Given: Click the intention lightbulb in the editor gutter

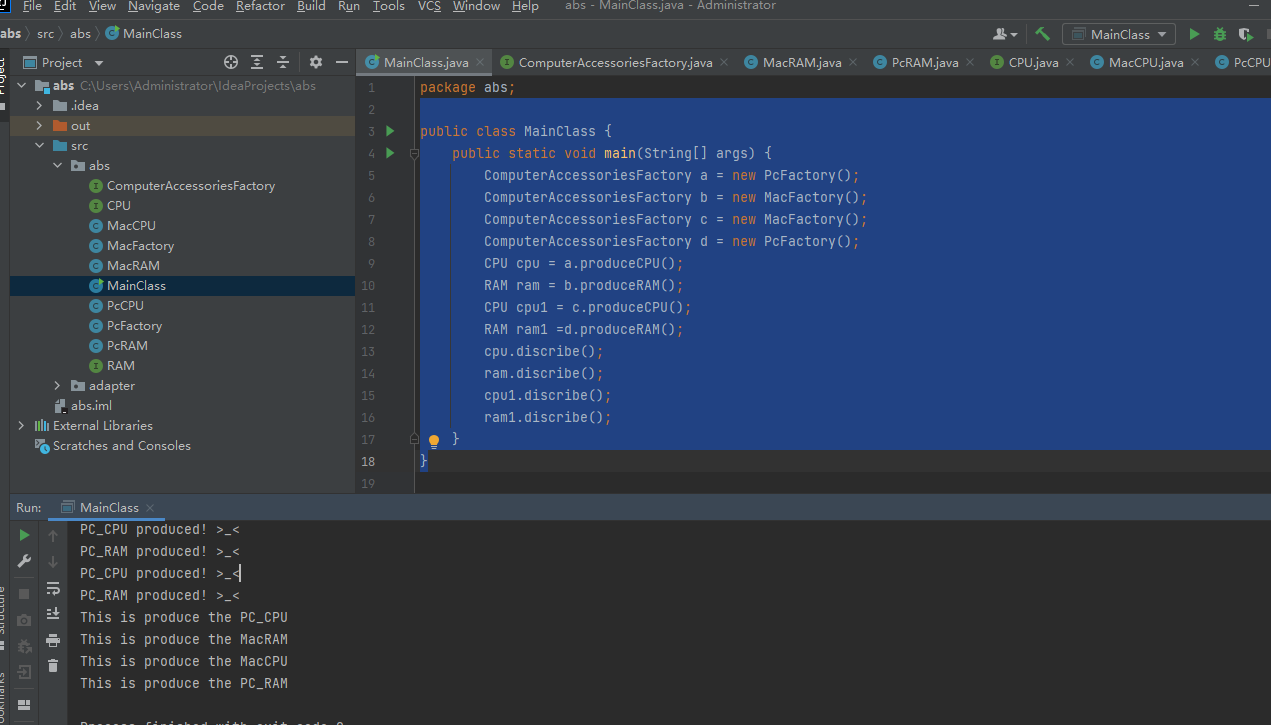Looking at the screenshot, I should click(434, 440).
